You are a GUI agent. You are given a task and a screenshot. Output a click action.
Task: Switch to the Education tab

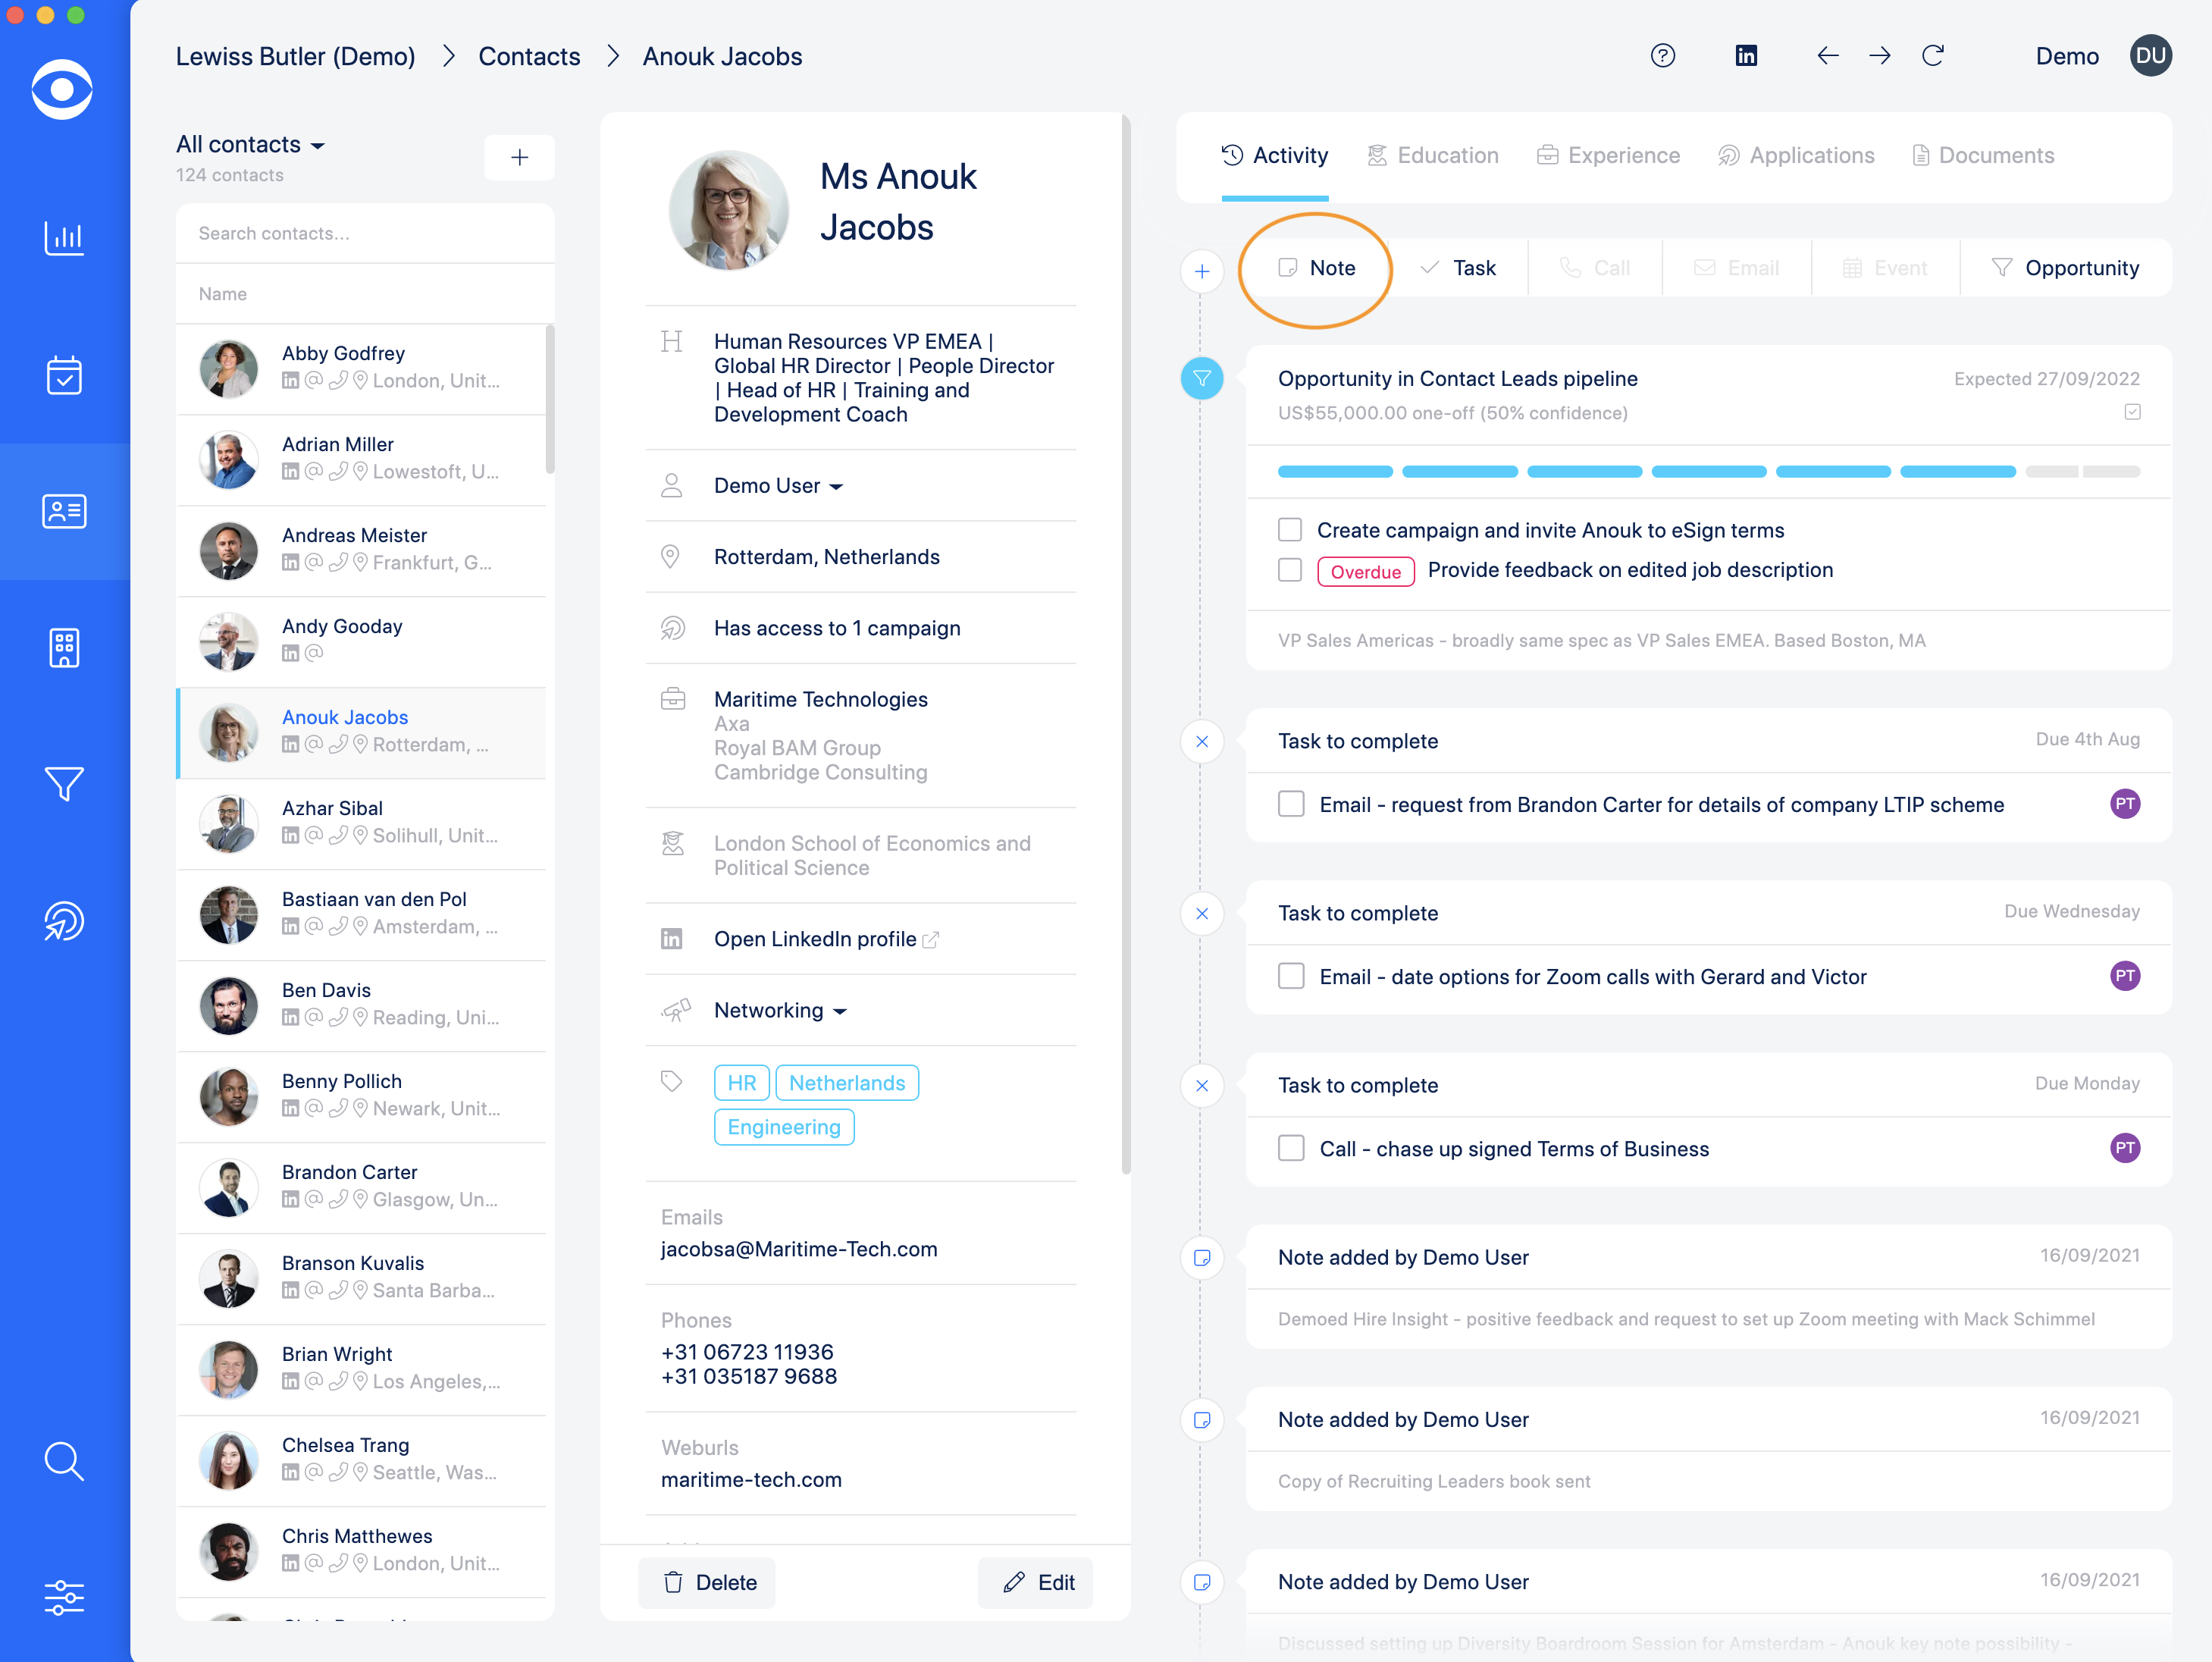pos(1433,156)
